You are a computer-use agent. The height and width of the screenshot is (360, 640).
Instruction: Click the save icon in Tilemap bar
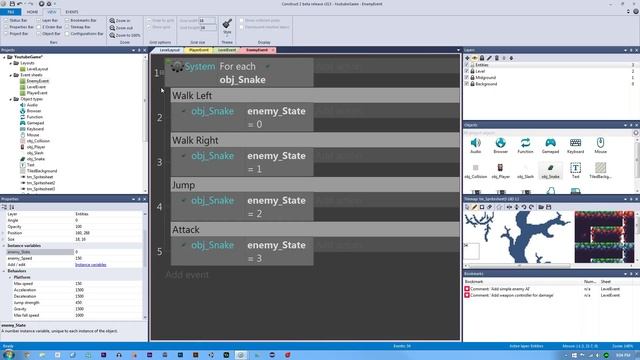549,207
